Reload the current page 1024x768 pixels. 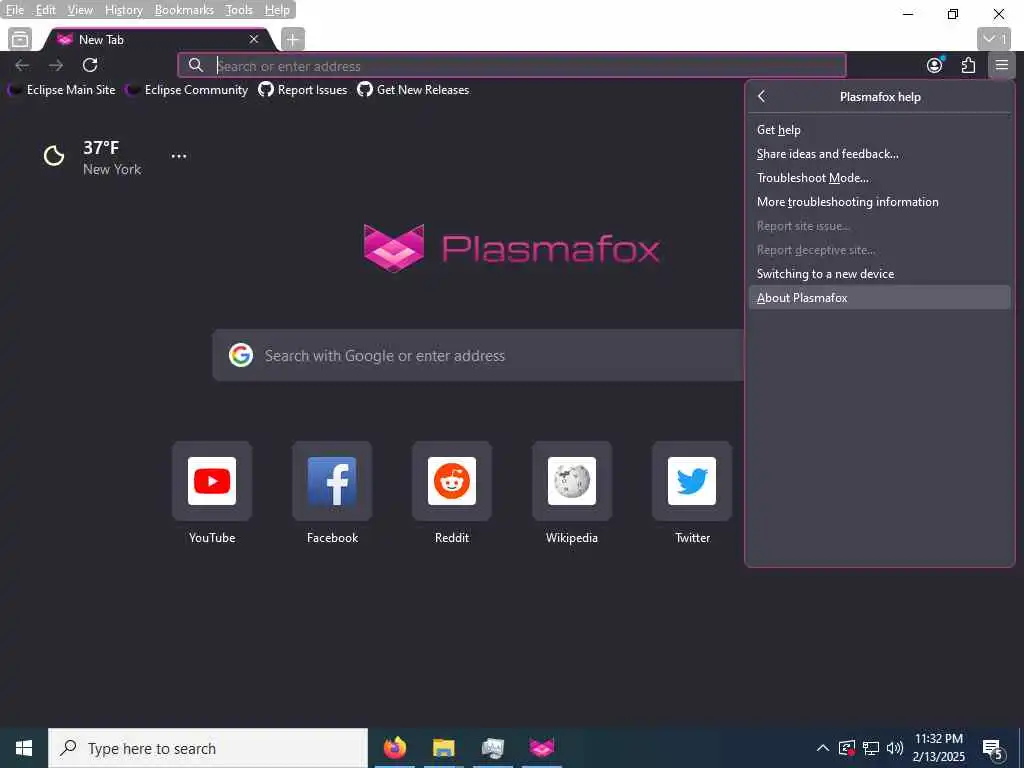coord(90,65)
